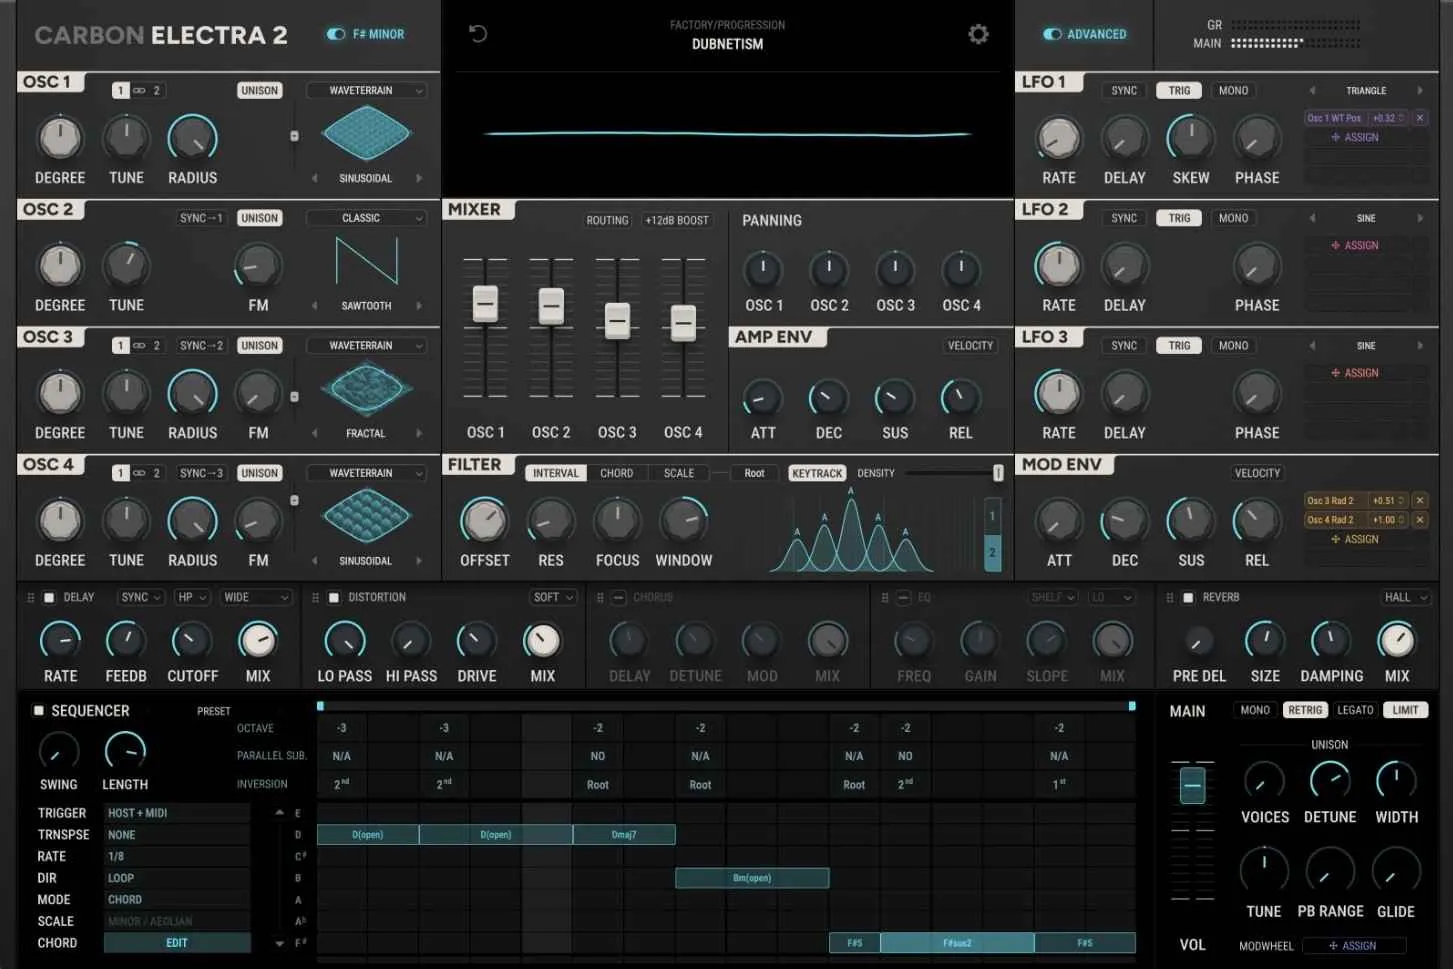Click next shape arrow for LFO 2 SINE
Screen dimensions: 1453x969
1419,218
